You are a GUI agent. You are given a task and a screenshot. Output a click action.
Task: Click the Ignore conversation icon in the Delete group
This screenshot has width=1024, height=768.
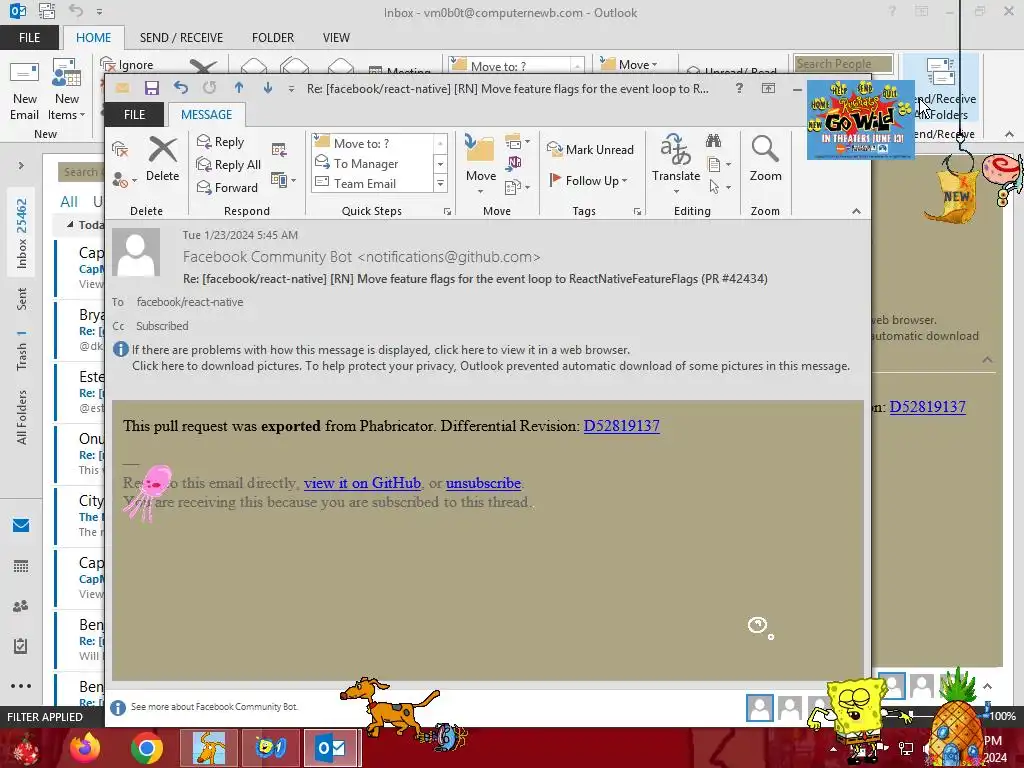pos(120,149)
